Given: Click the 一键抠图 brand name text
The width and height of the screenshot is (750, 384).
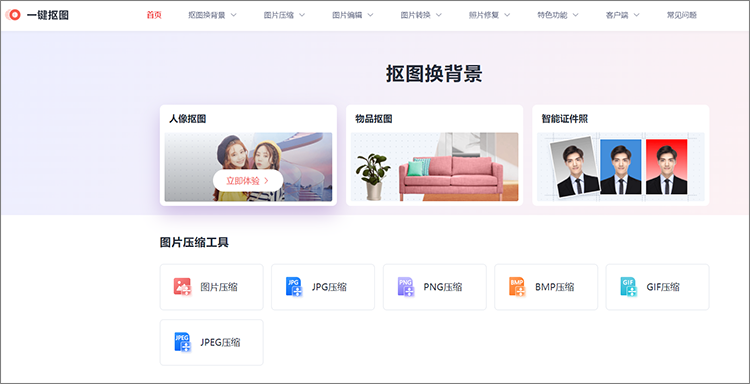Looking at the screenshot, I should tap(48, 15).
